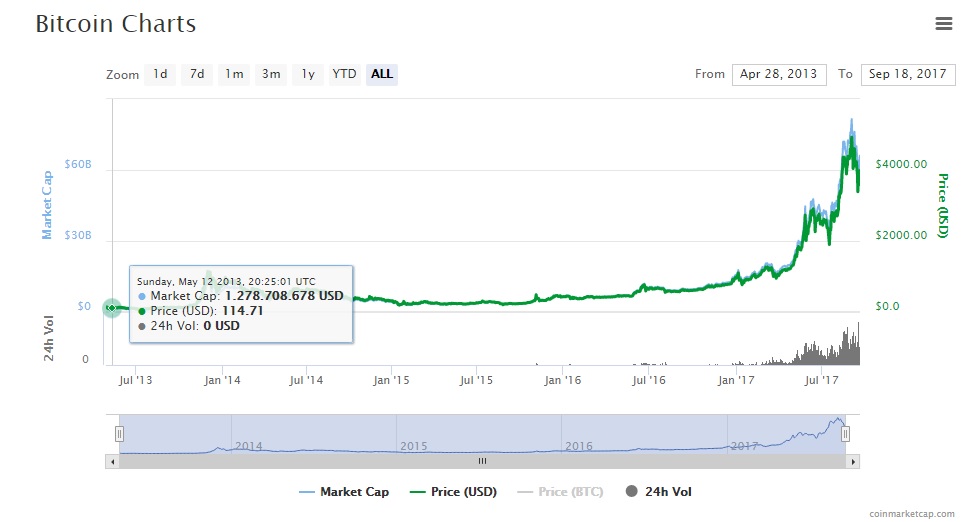Click the Jan '14 axis label
This screenshot has width=972, height=522.
click(x=222, y=380)
